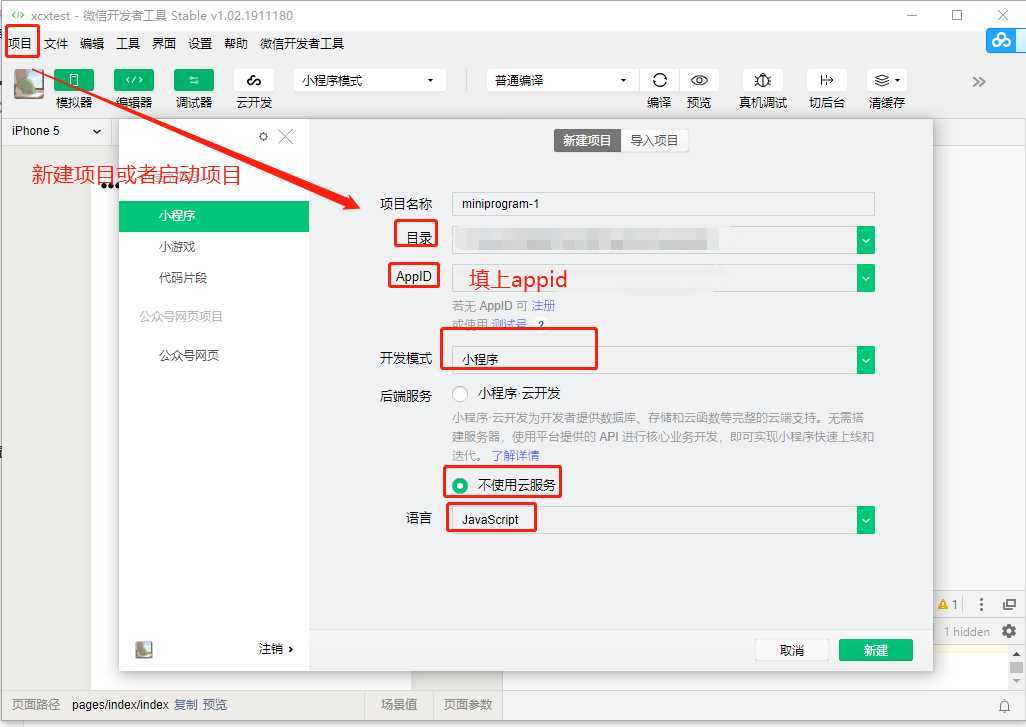1026x727 pixels.
Task: Expand hidden toolbar items with double chevron
Action: (979, 82)
